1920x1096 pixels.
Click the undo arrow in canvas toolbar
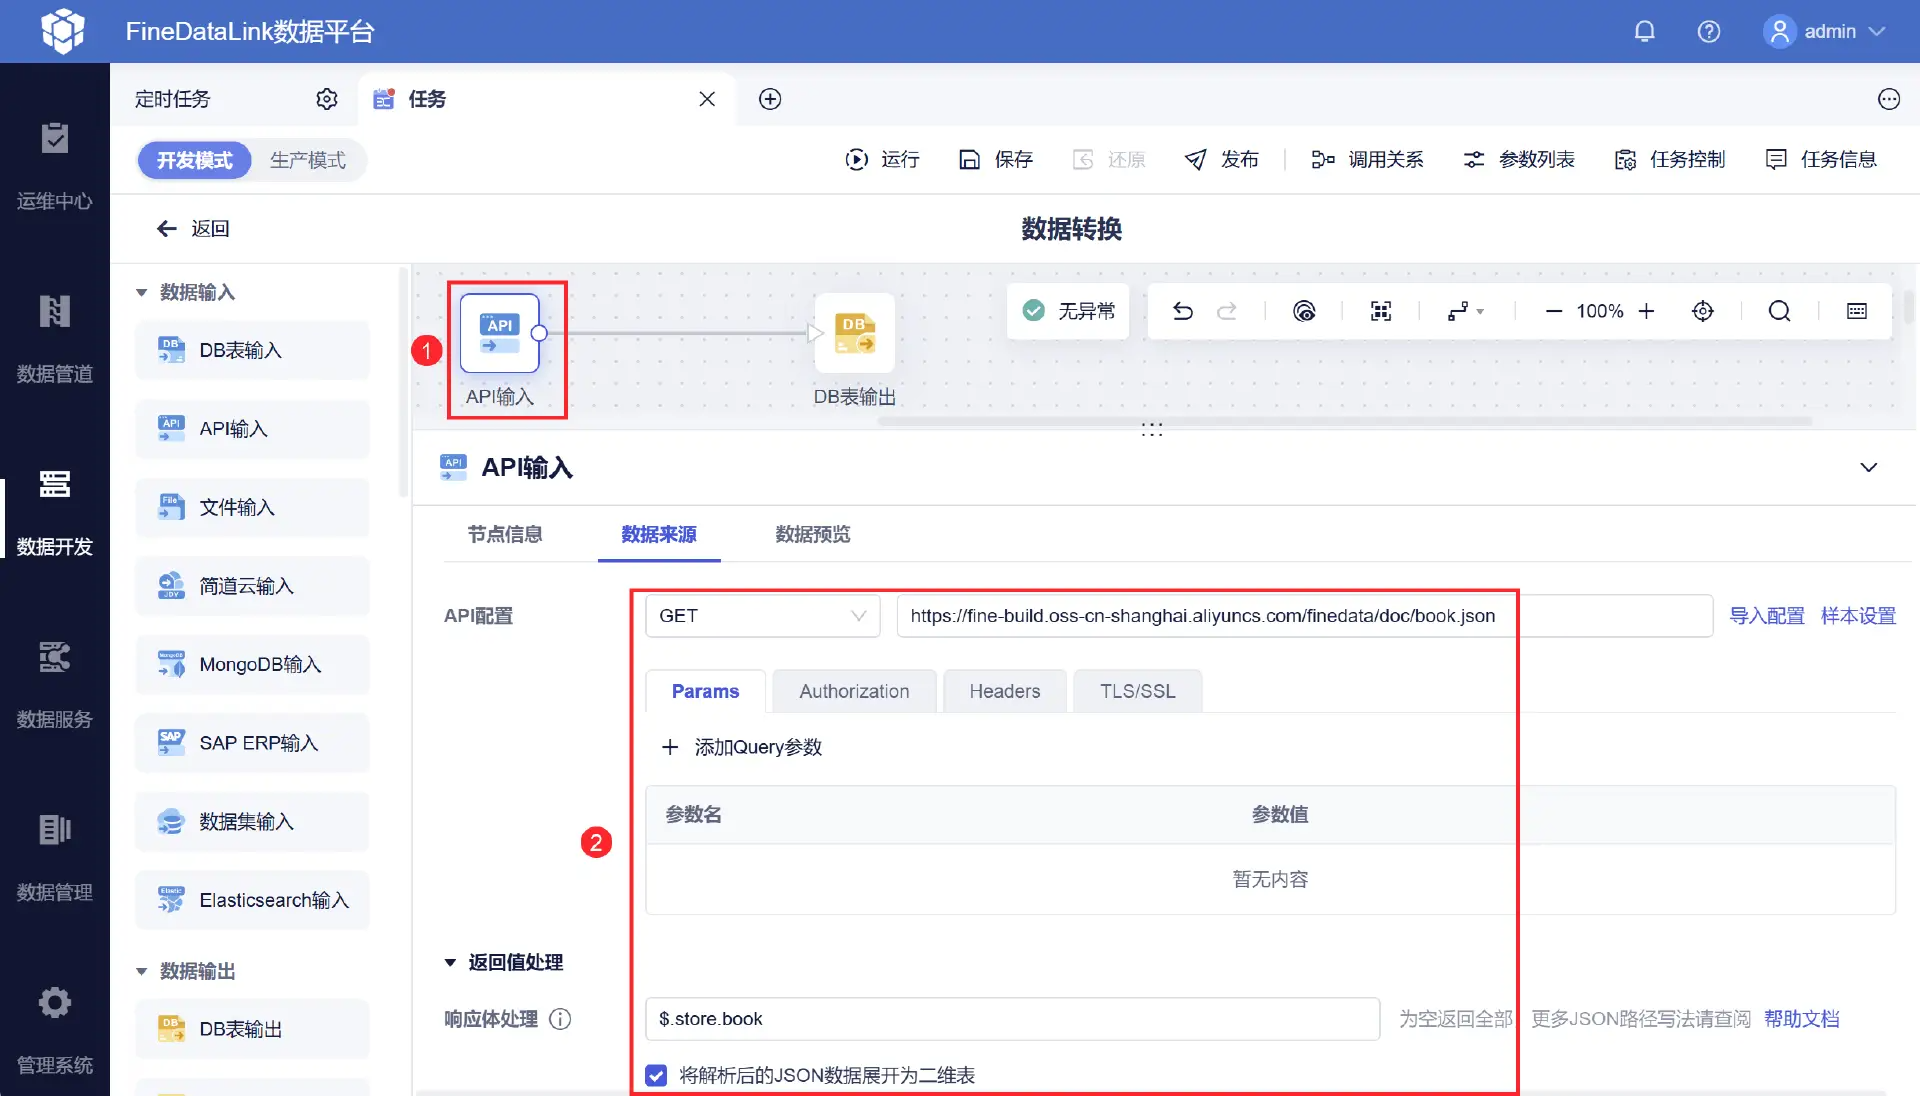pyautogui.click(x=1182, y=311)
